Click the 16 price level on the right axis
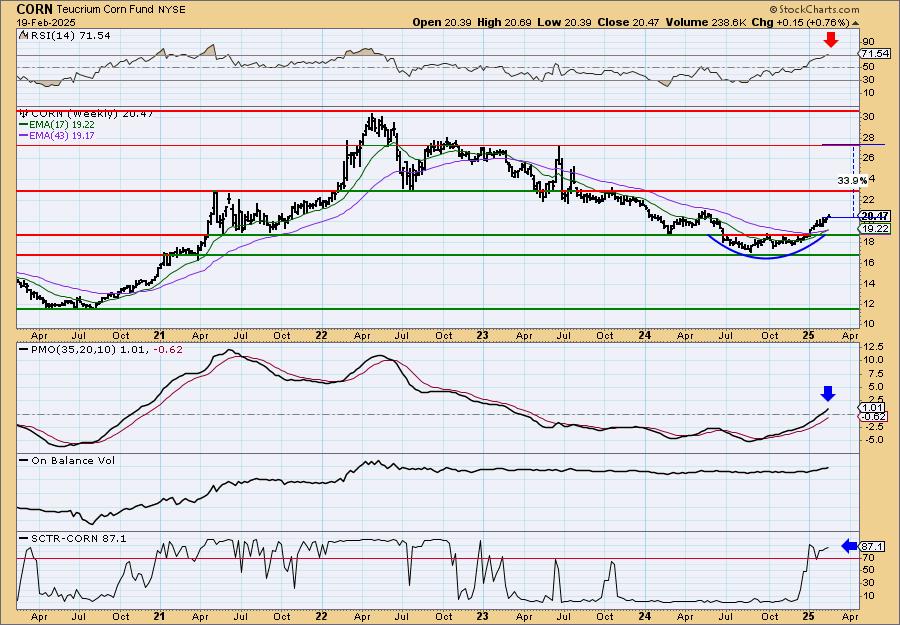This screenshot has width=900, height=625. click(x=867, y=262)
